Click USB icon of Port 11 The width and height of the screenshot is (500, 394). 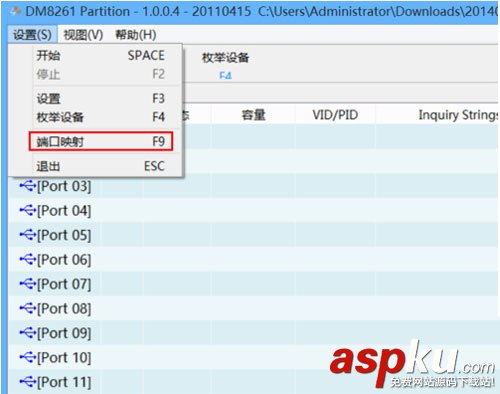click(x=27, y=382)
